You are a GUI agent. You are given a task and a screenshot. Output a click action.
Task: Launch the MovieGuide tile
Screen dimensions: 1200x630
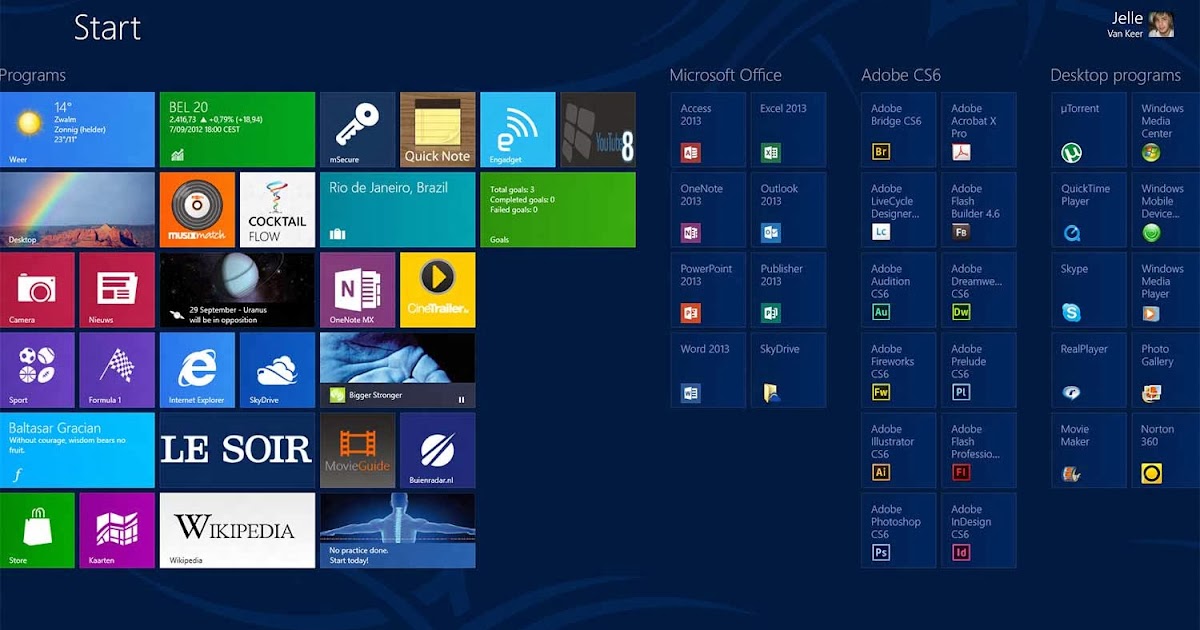click(x=357, y=450)
